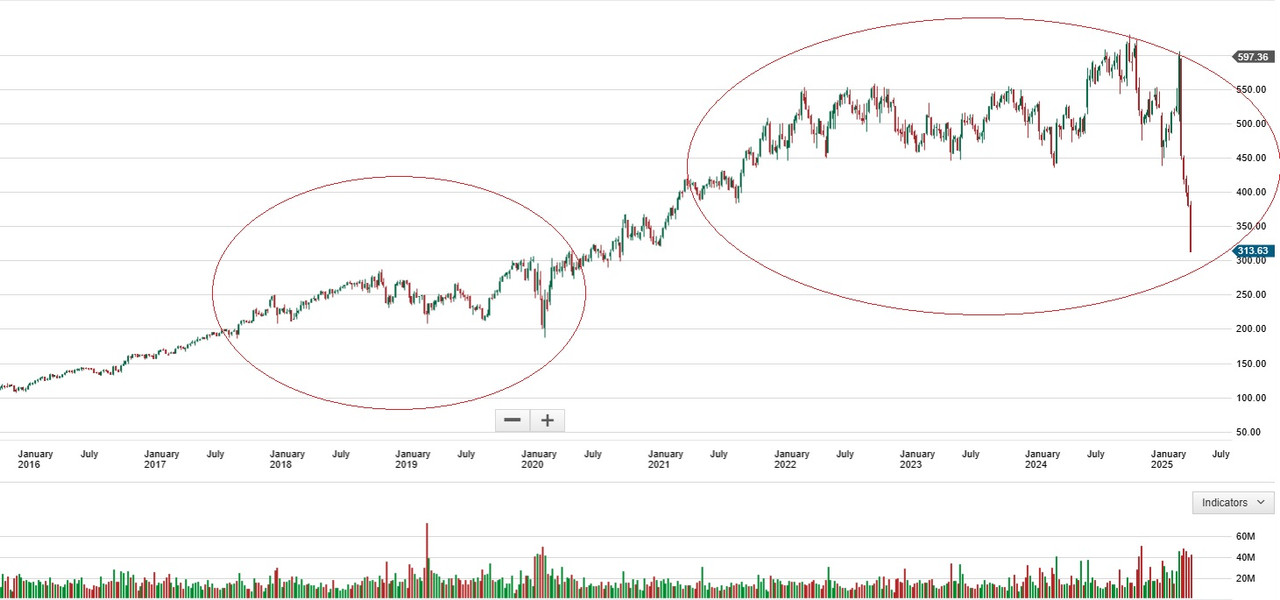The image size is (1280, 600).
Task: Click the tallest red volume bar spike
Action: 427,560
